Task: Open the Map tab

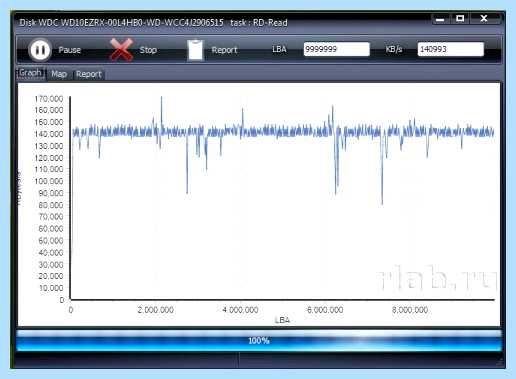Action: (59, 74)
